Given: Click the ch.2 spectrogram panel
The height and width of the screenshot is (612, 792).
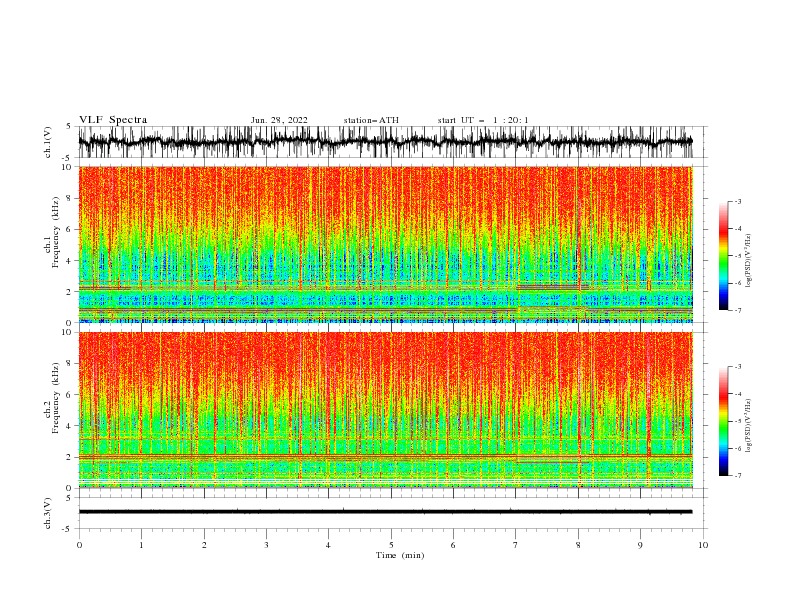Looking at the screenshot, I should click(386, 410).
